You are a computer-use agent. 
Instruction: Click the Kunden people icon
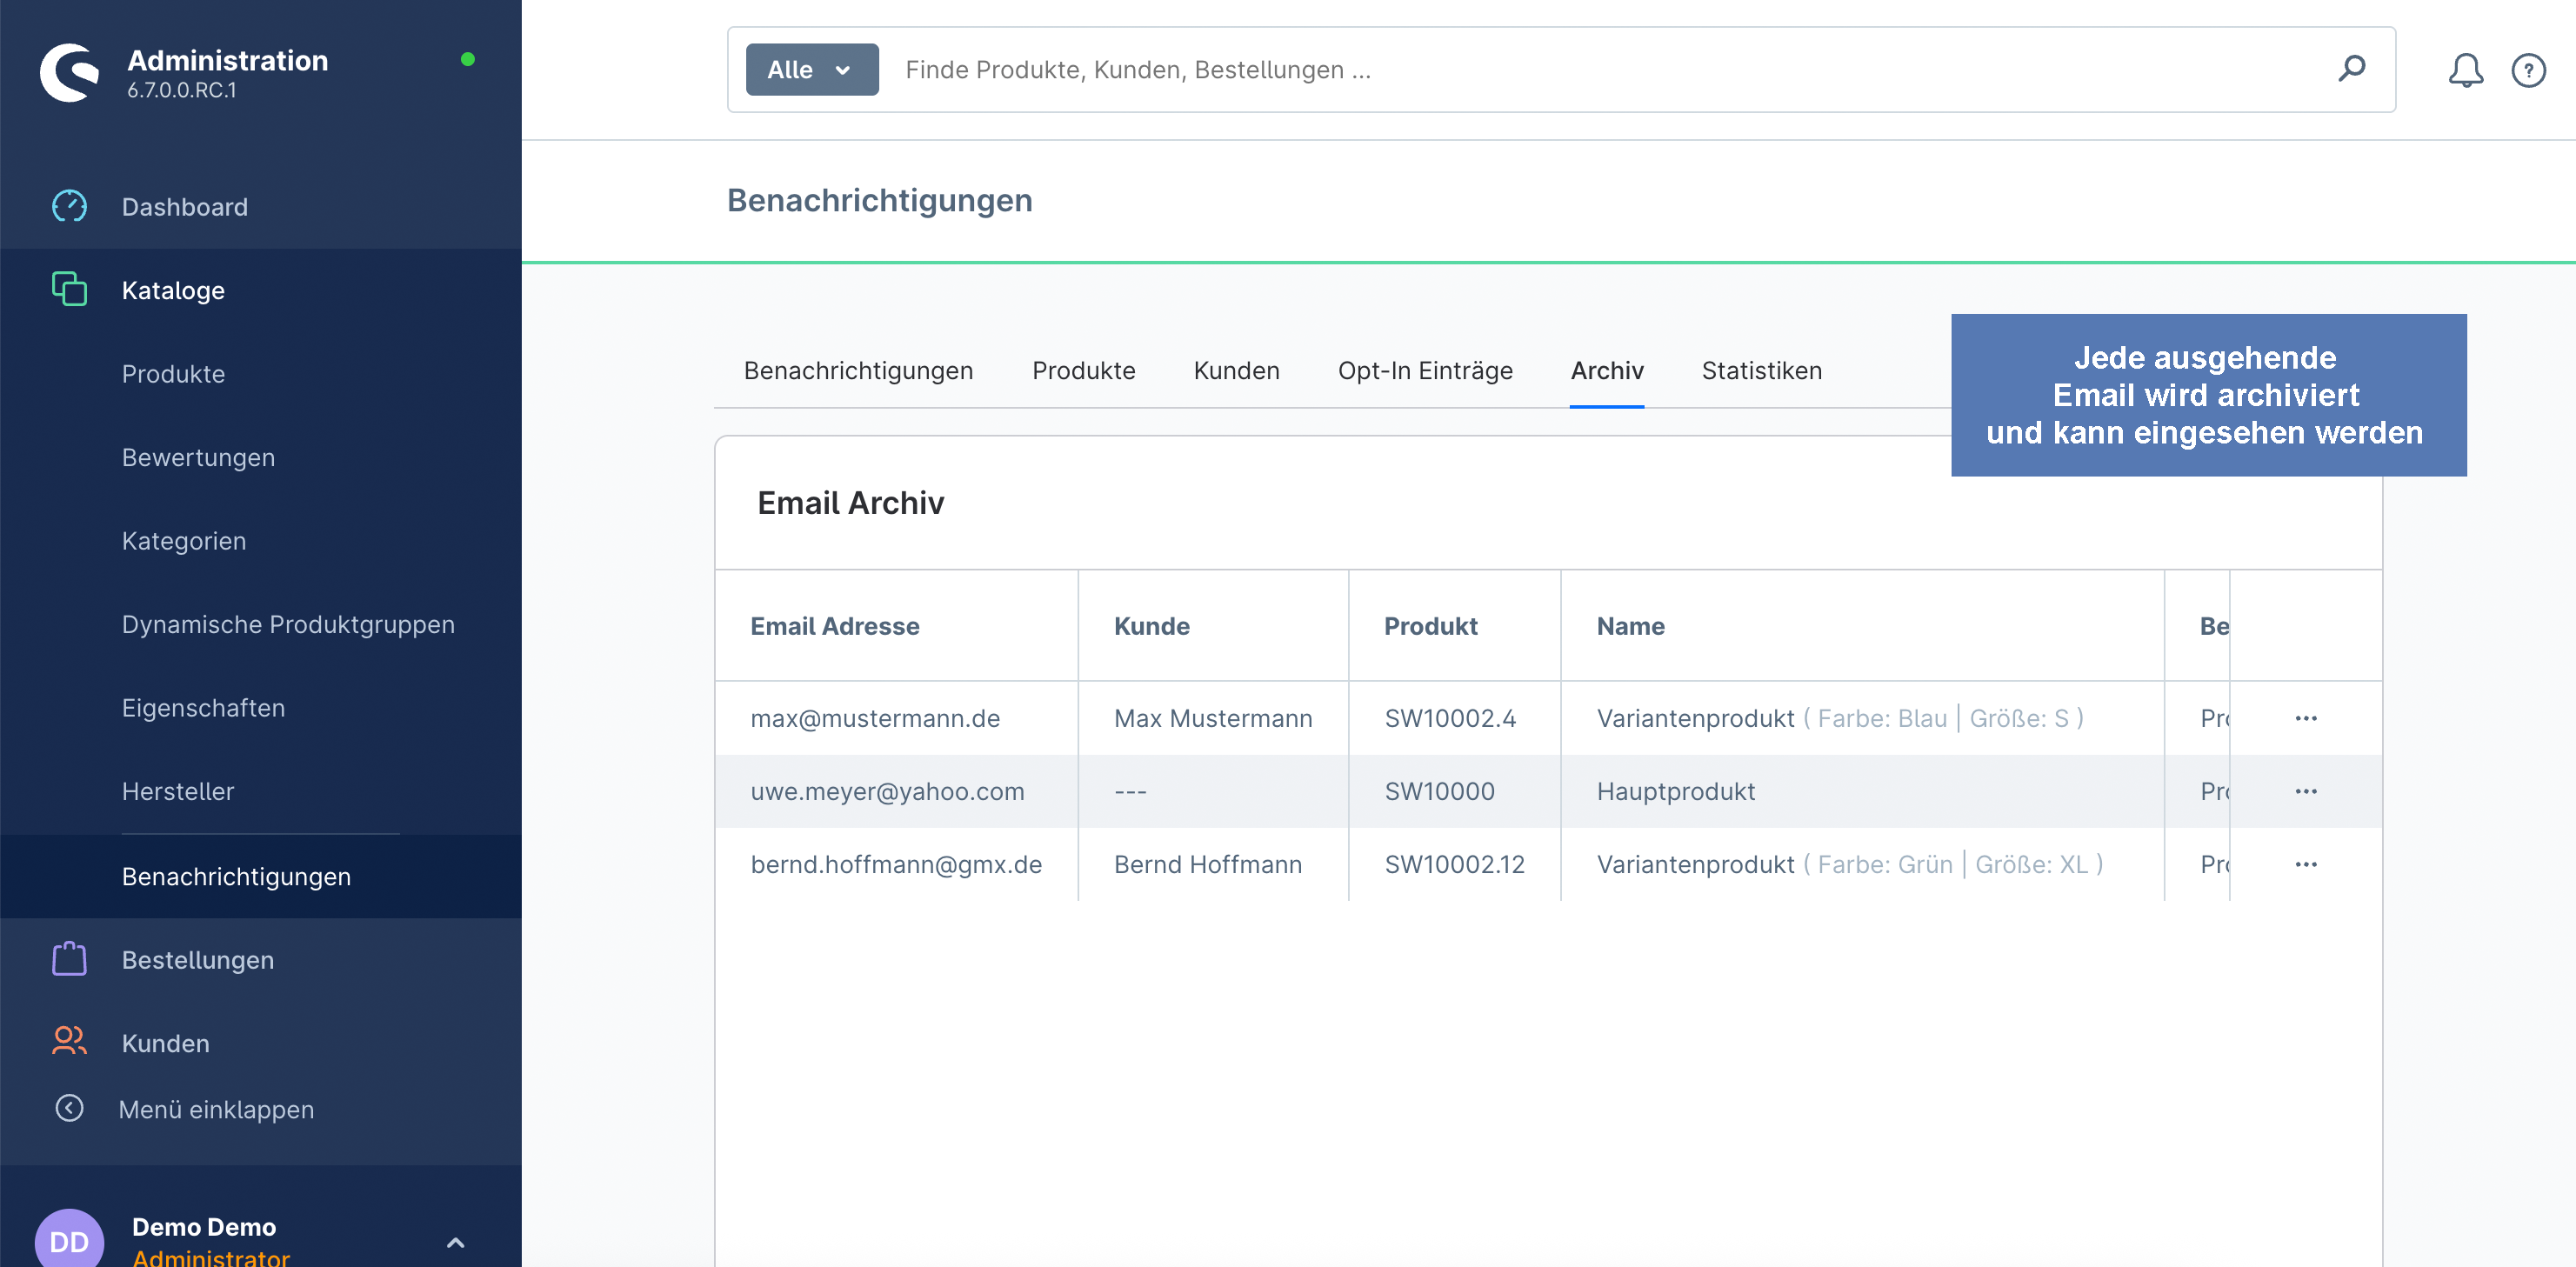[69, 1042]
